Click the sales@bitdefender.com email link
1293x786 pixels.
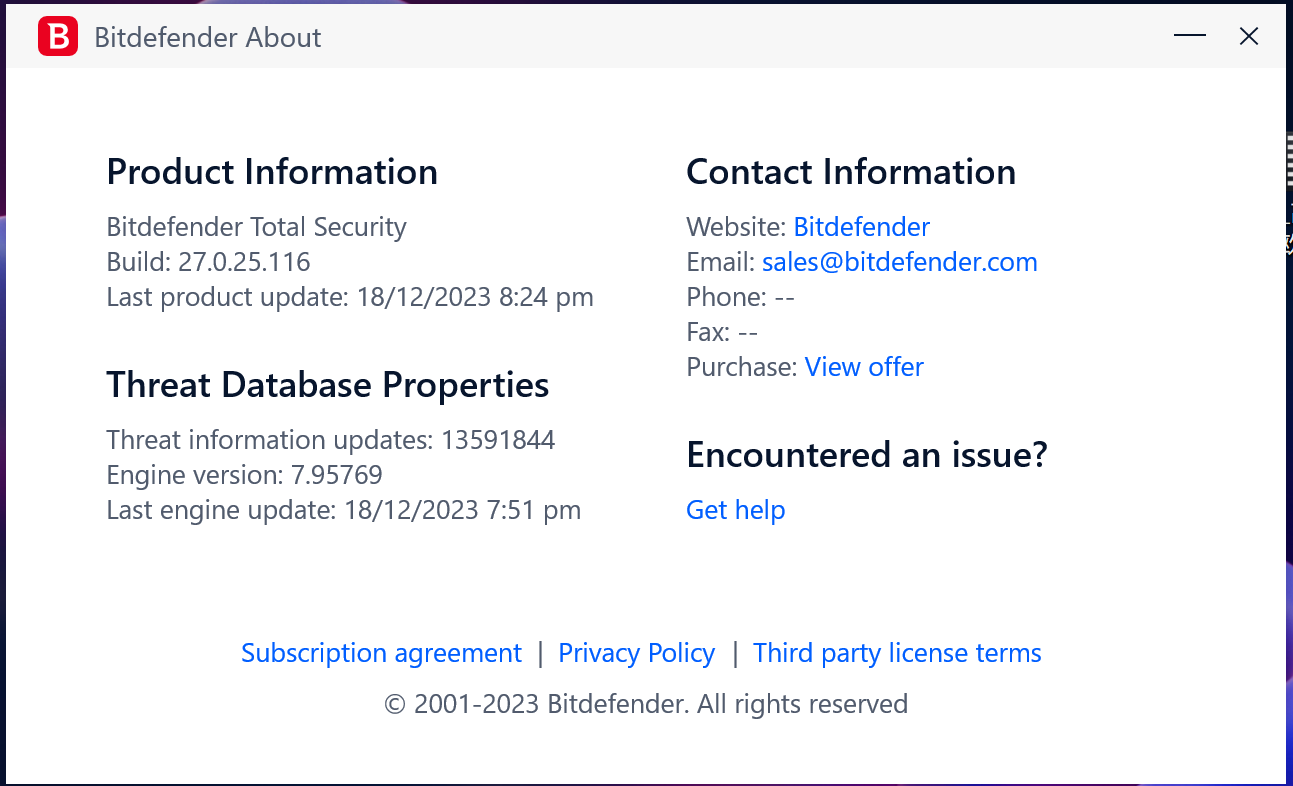point(899,262)
